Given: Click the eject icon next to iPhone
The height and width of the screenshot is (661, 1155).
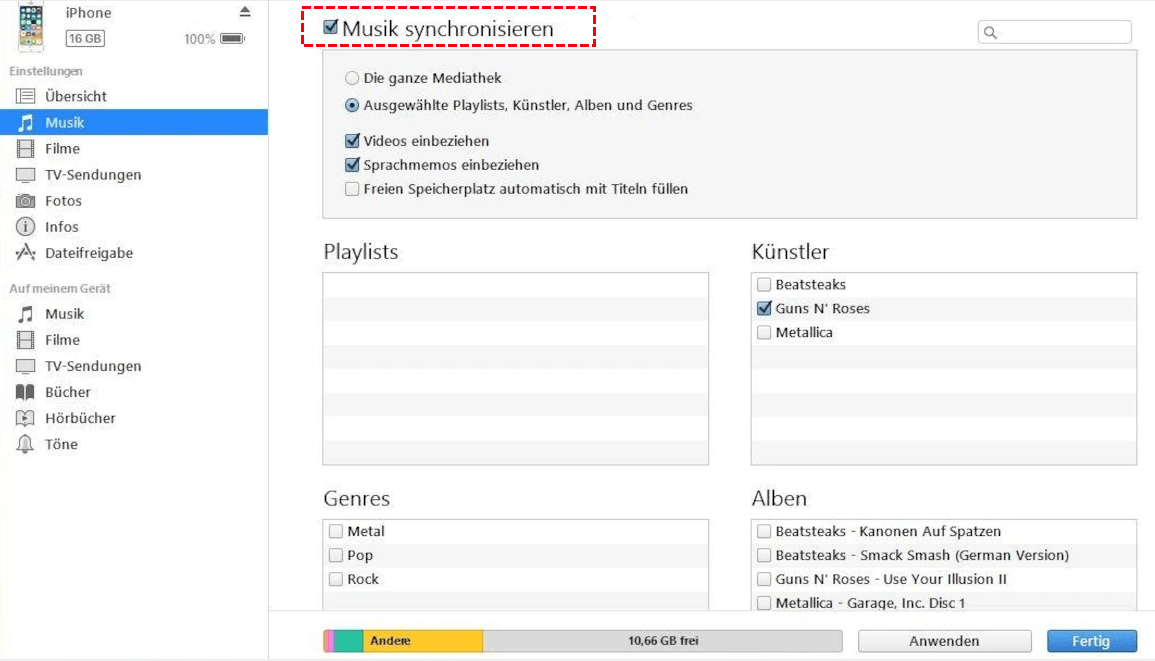Looking at the screenshot, I should [x=245, y=12].
